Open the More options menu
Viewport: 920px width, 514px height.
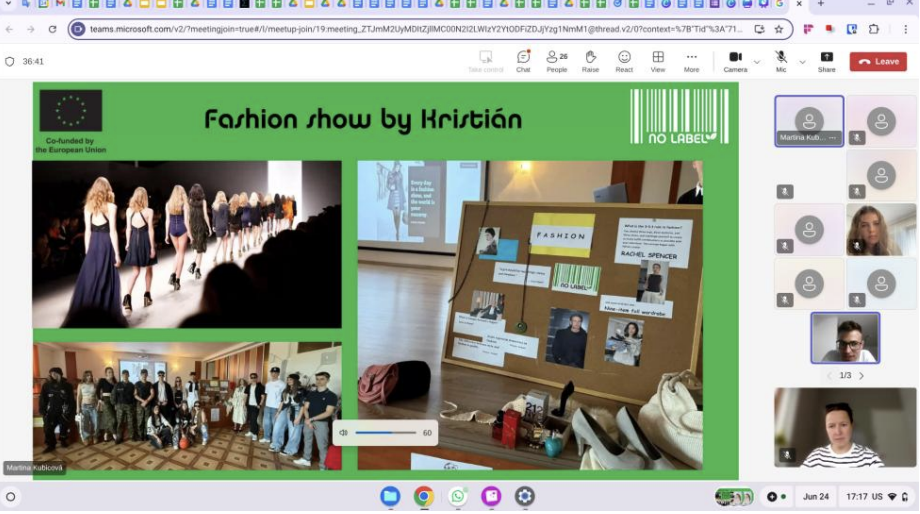(691, 61)
